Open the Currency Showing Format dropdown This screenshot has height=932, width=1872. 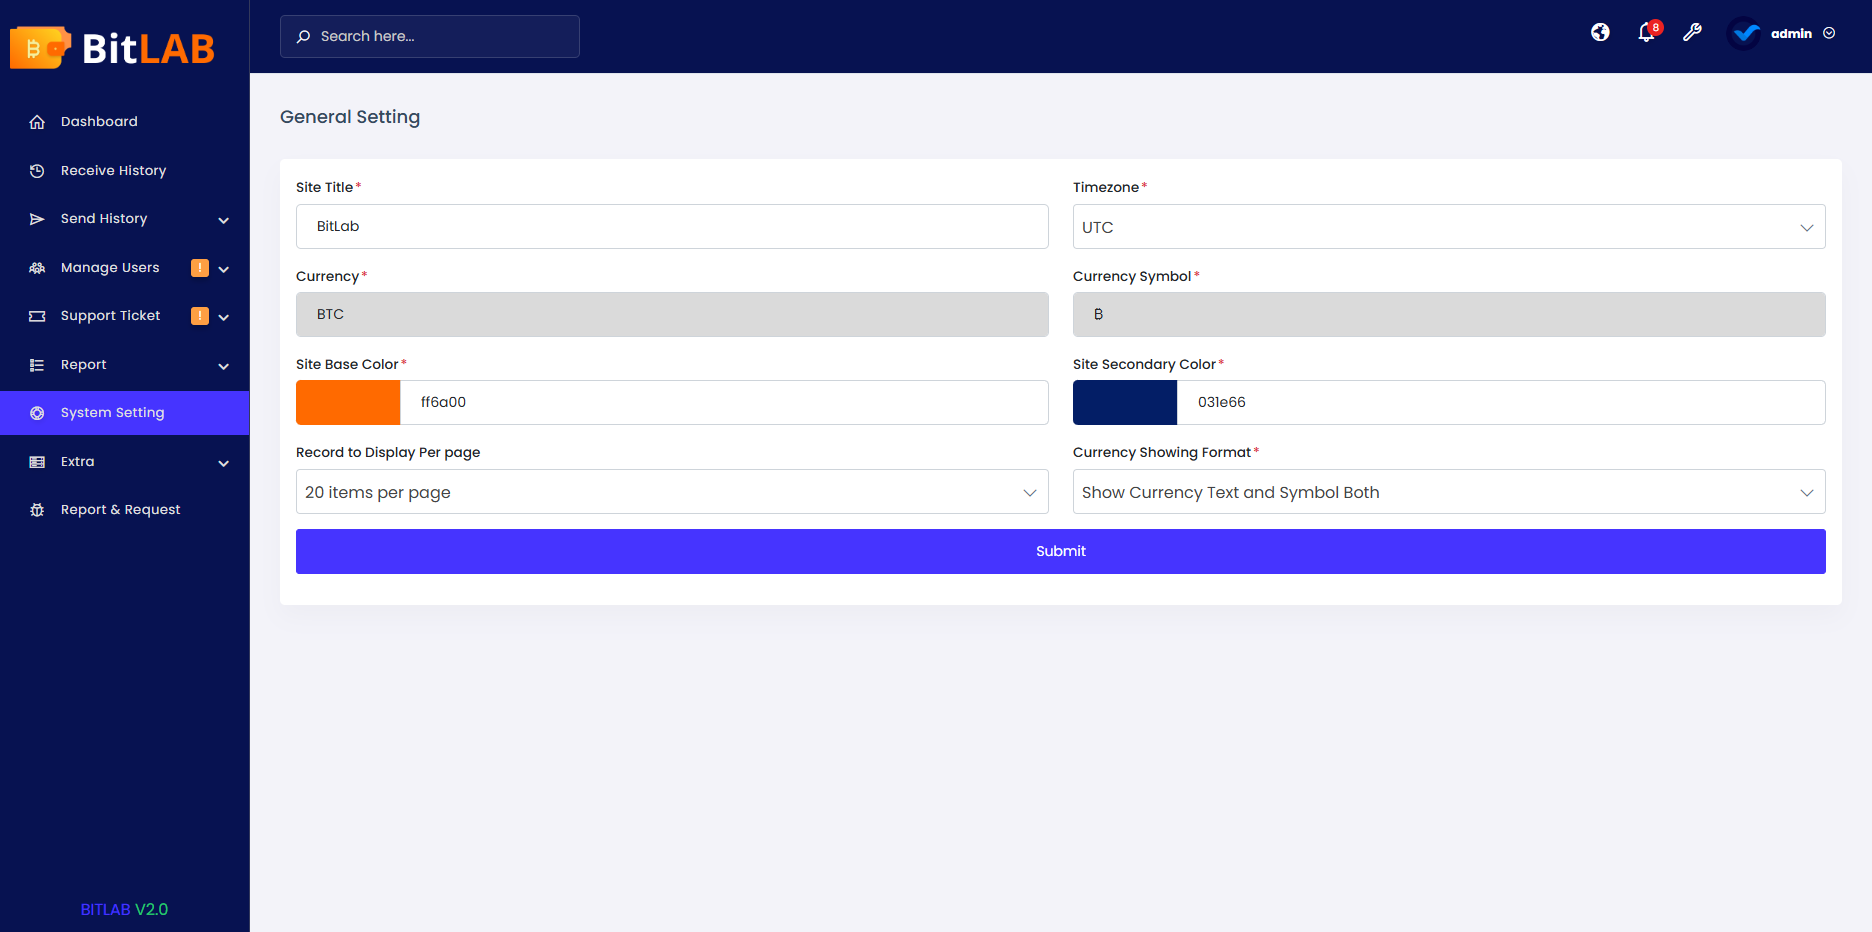click(x=1449, y=492)
